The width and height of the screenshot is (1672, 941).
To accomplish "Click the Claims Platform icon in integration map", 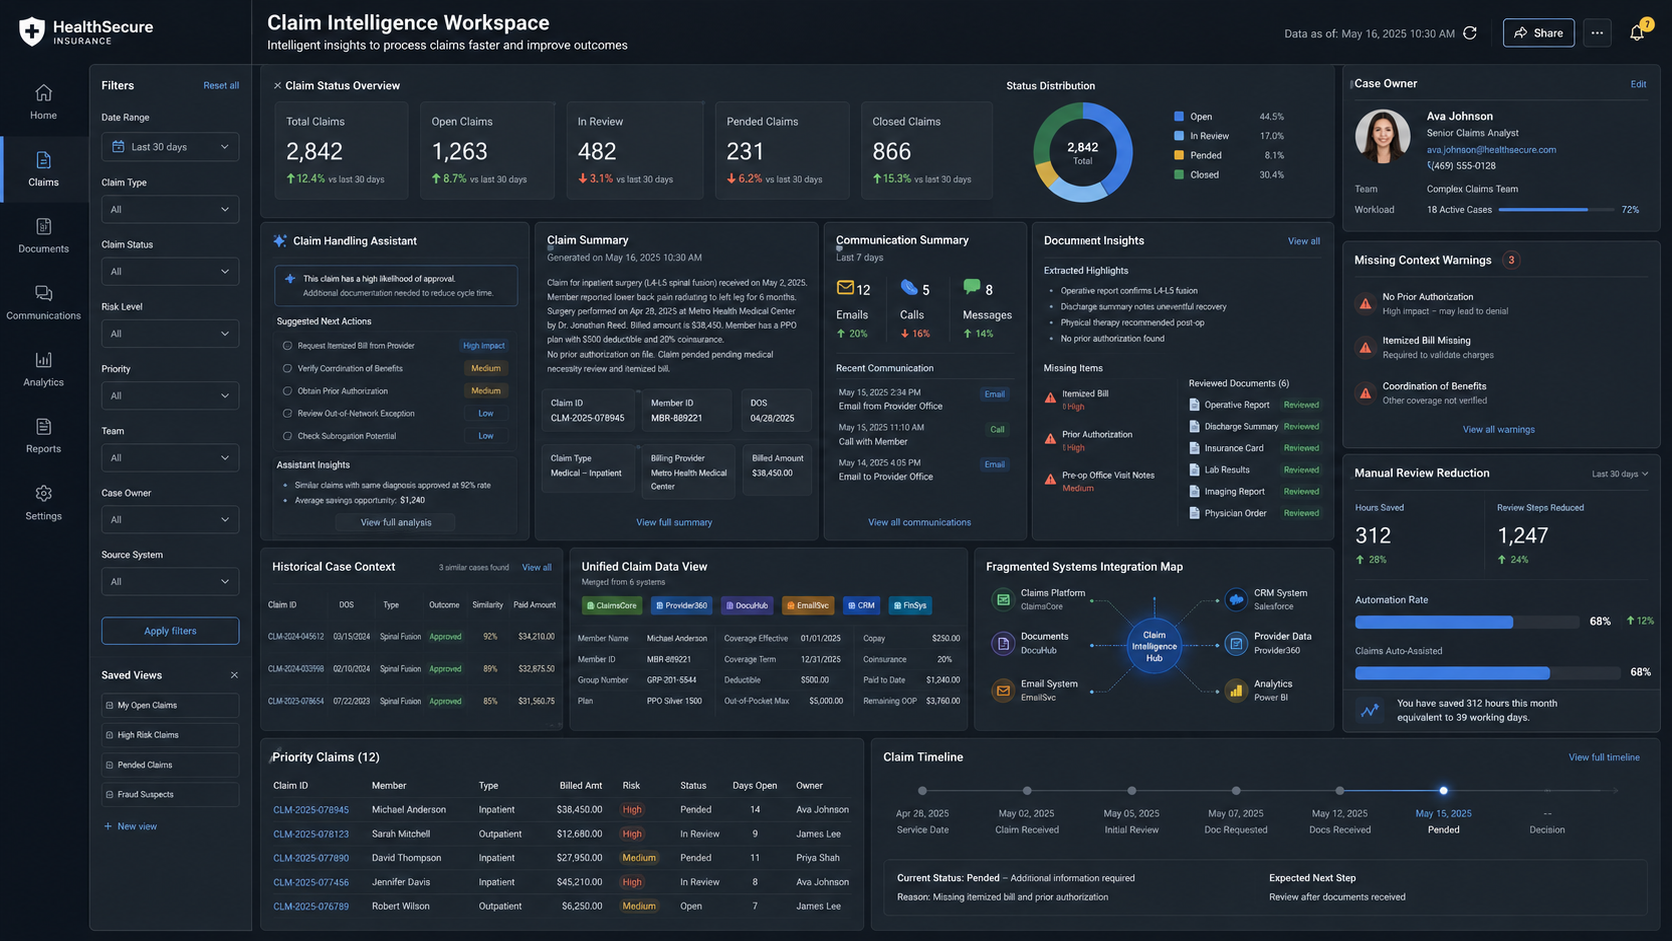I will coord(1002,599).
